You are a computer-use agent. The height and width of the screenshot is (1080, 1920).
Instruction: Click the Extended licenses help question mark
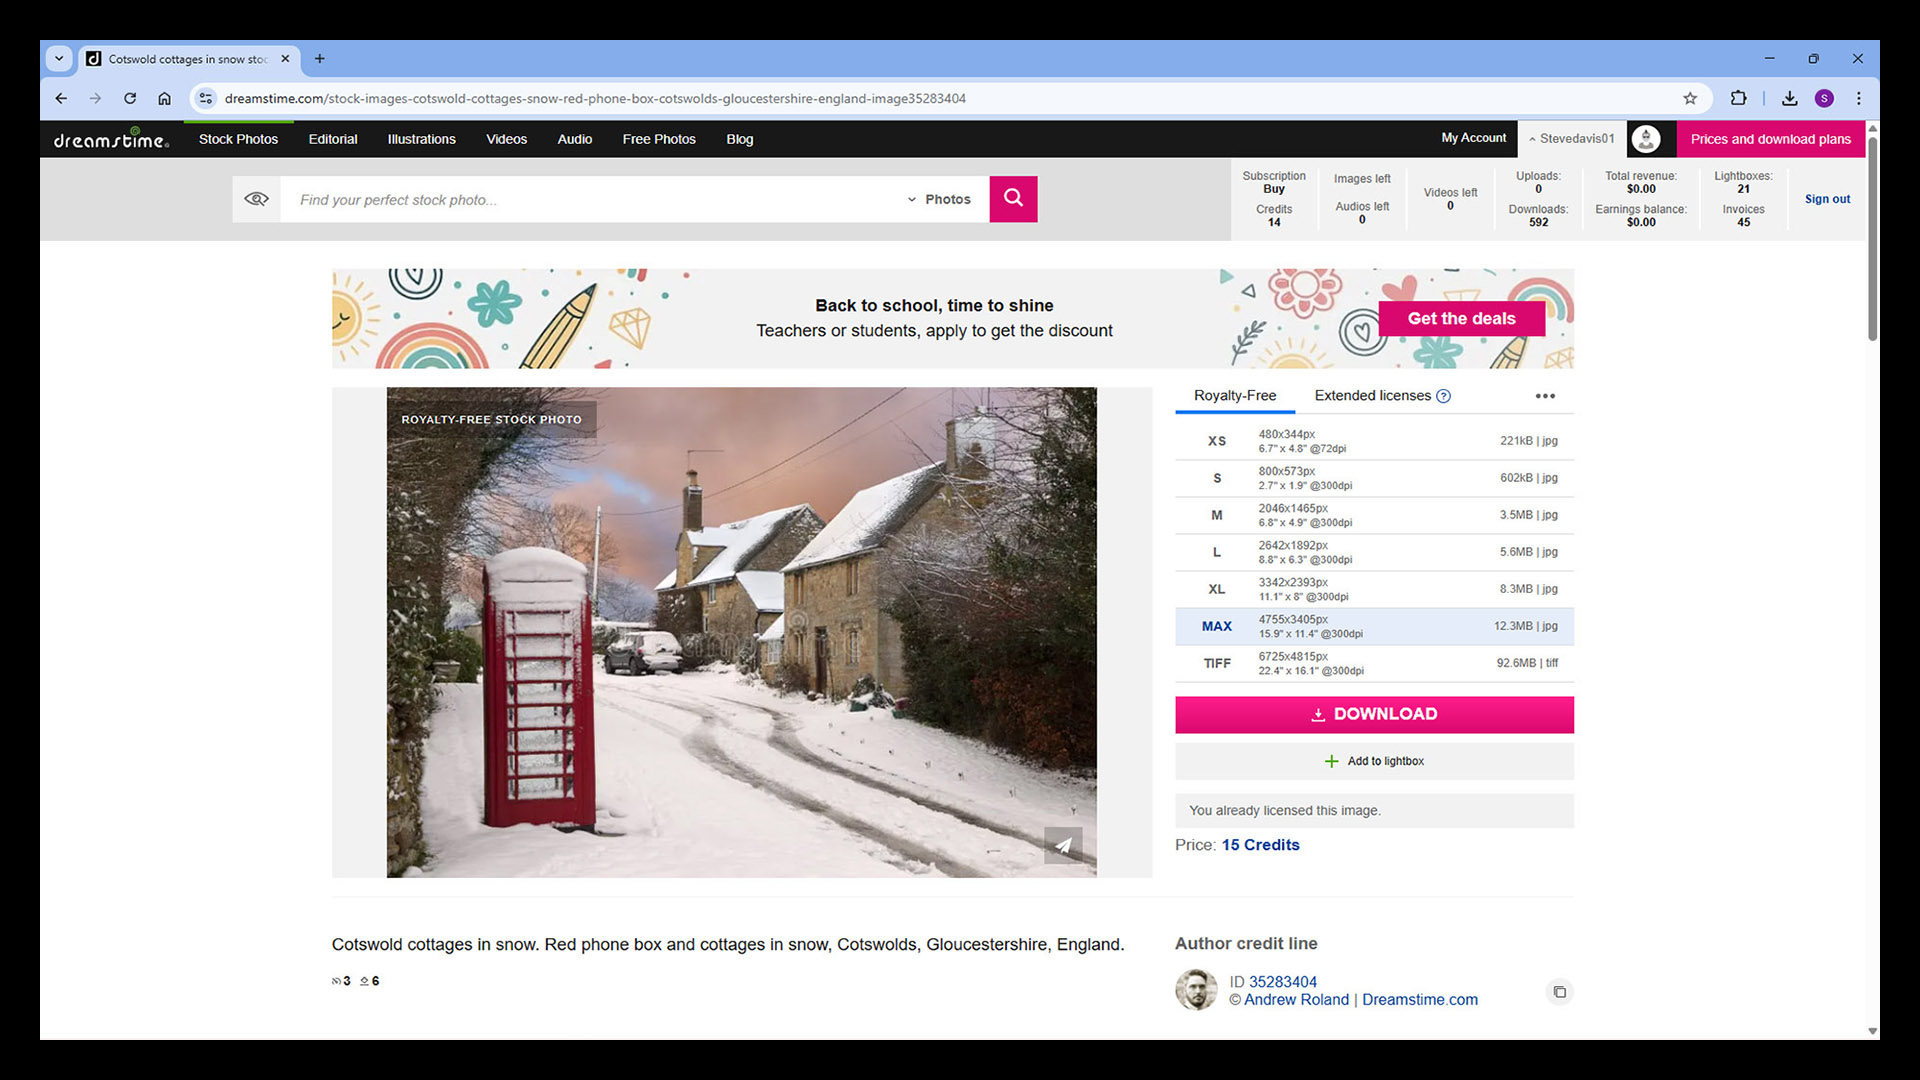click(x=1443, y=396)
